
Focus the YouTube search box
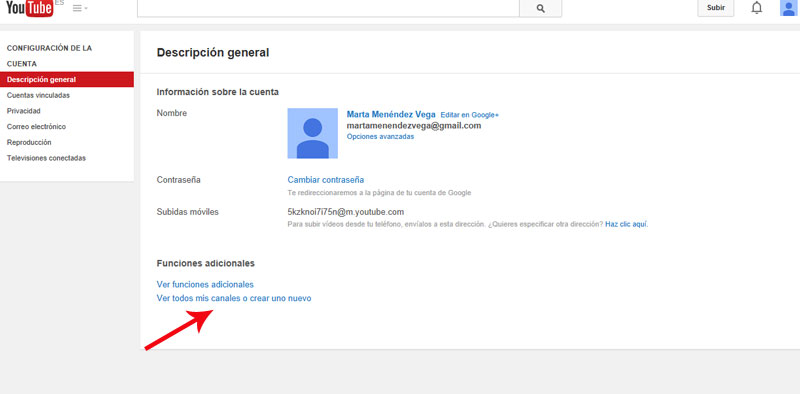pos(329,8)
